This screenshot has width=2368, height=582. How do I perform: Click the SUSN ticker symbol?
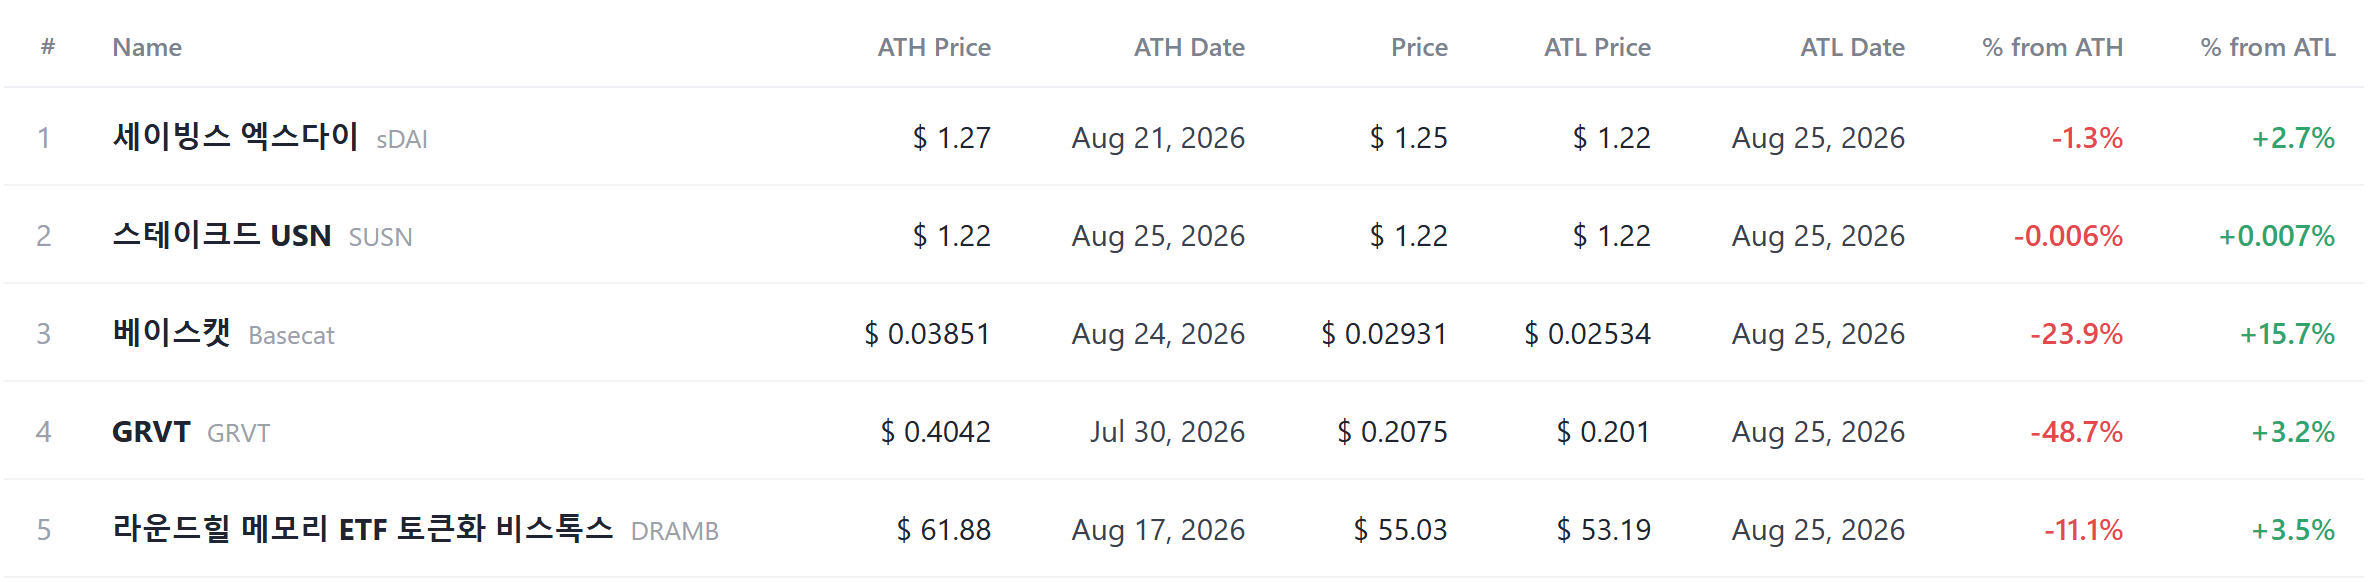[380, 237]
